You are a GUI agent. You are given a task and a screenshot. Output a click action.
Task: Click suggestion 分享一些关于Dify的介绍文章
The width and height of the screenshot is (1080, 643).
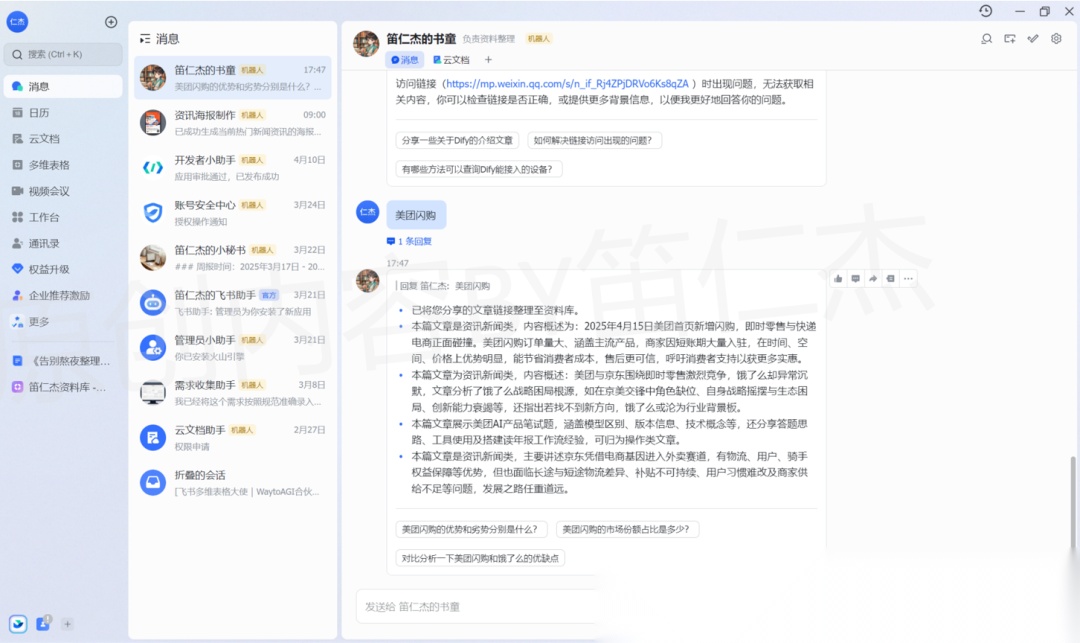coord(457,140)
